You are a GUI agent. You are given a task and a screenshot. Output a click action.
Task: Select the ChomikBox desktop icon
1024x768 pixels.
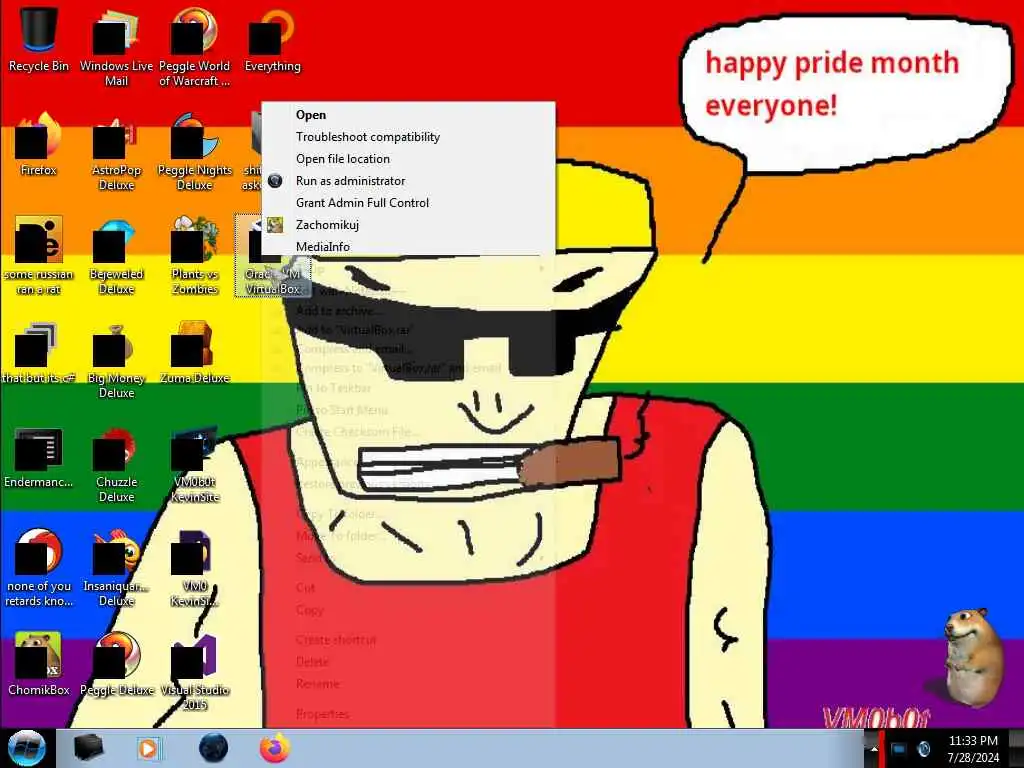pyautogui.click(x=39, y=664)
